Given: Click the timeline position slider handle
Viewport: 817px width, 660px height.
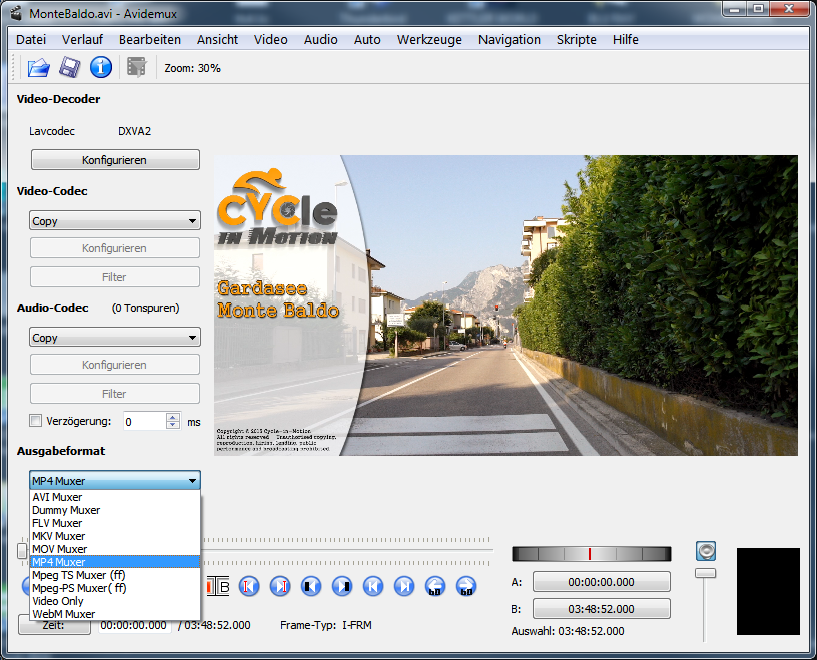Looking at the screenshot, I should [x=22, y=551].
